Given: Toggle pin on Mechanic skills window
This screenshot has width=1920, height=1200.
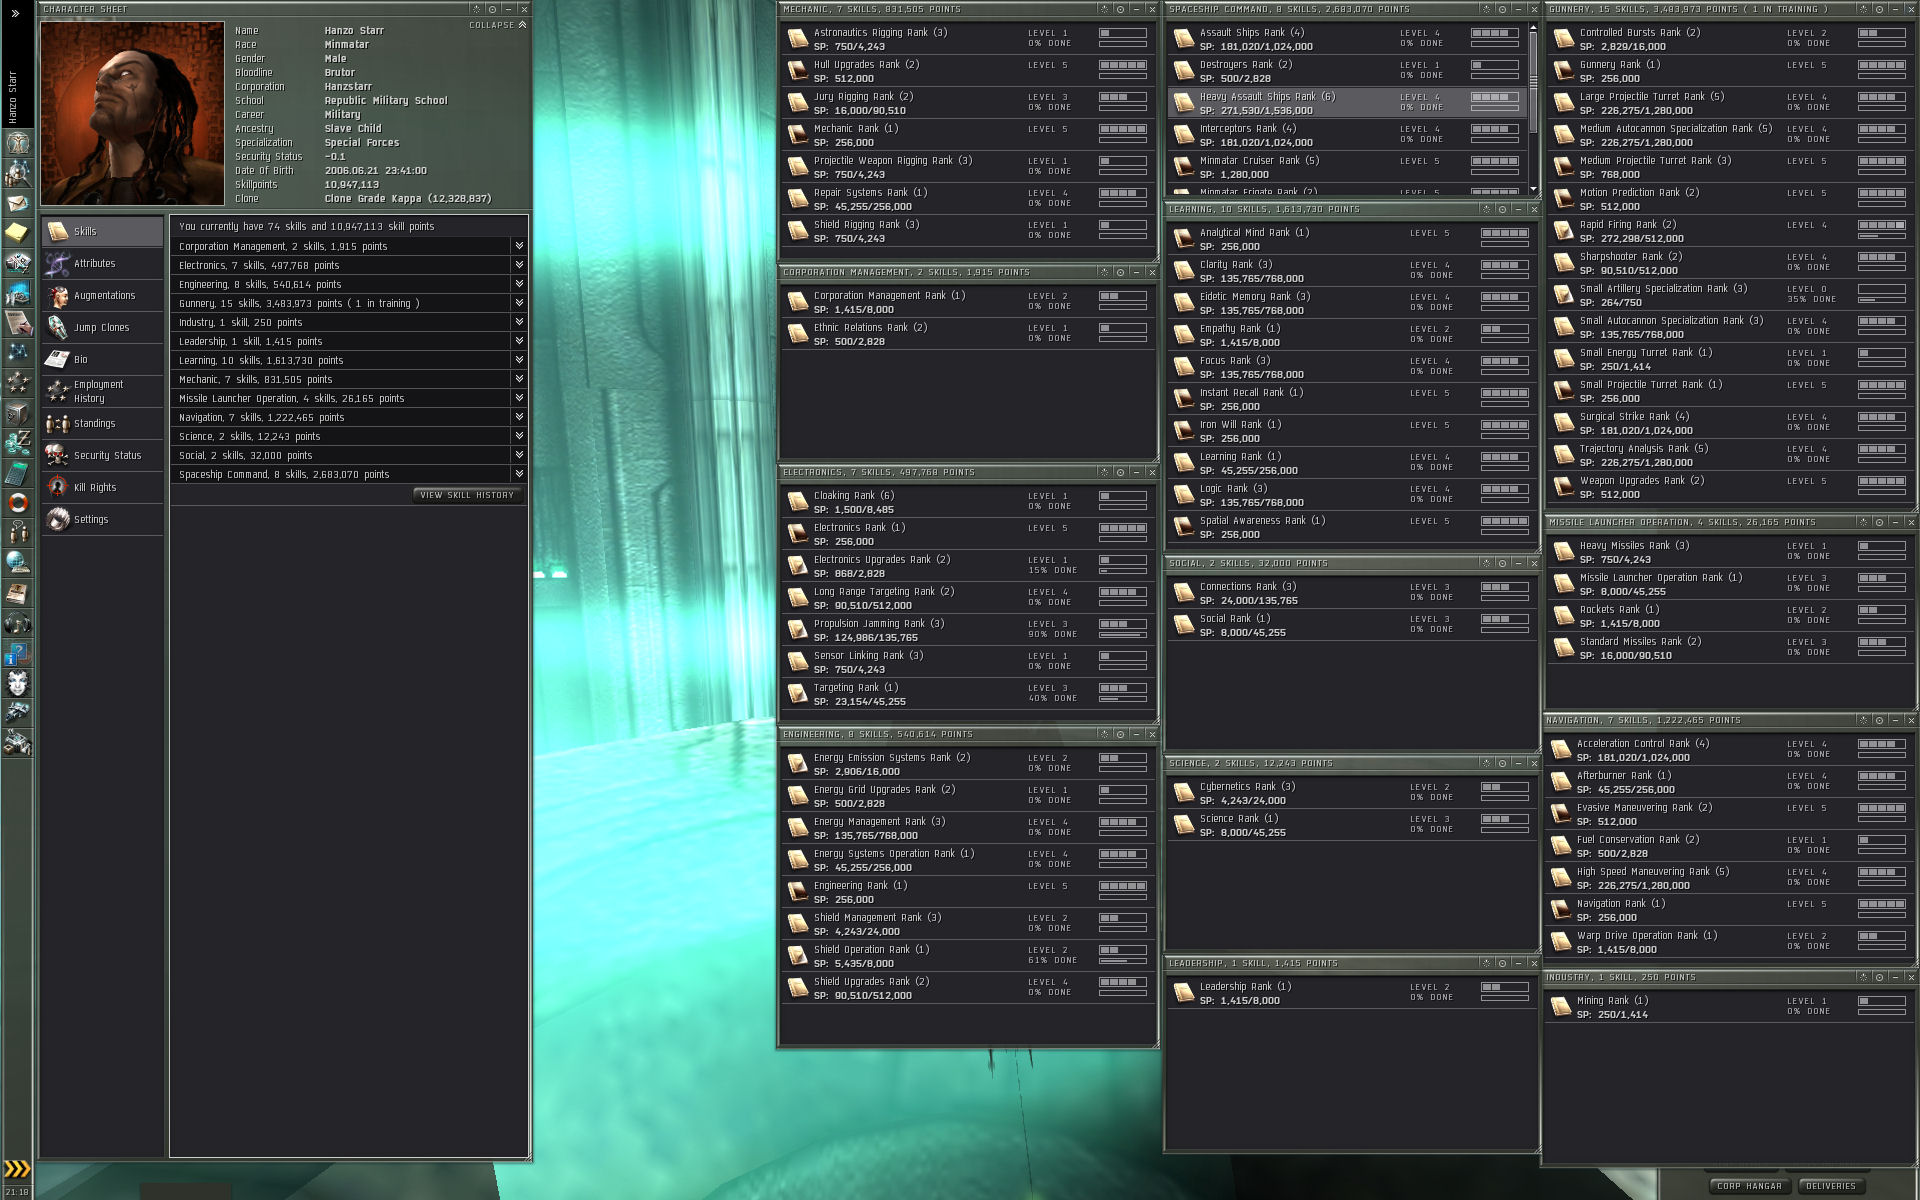Looking at the screenshot, I should pos(1120,9).
